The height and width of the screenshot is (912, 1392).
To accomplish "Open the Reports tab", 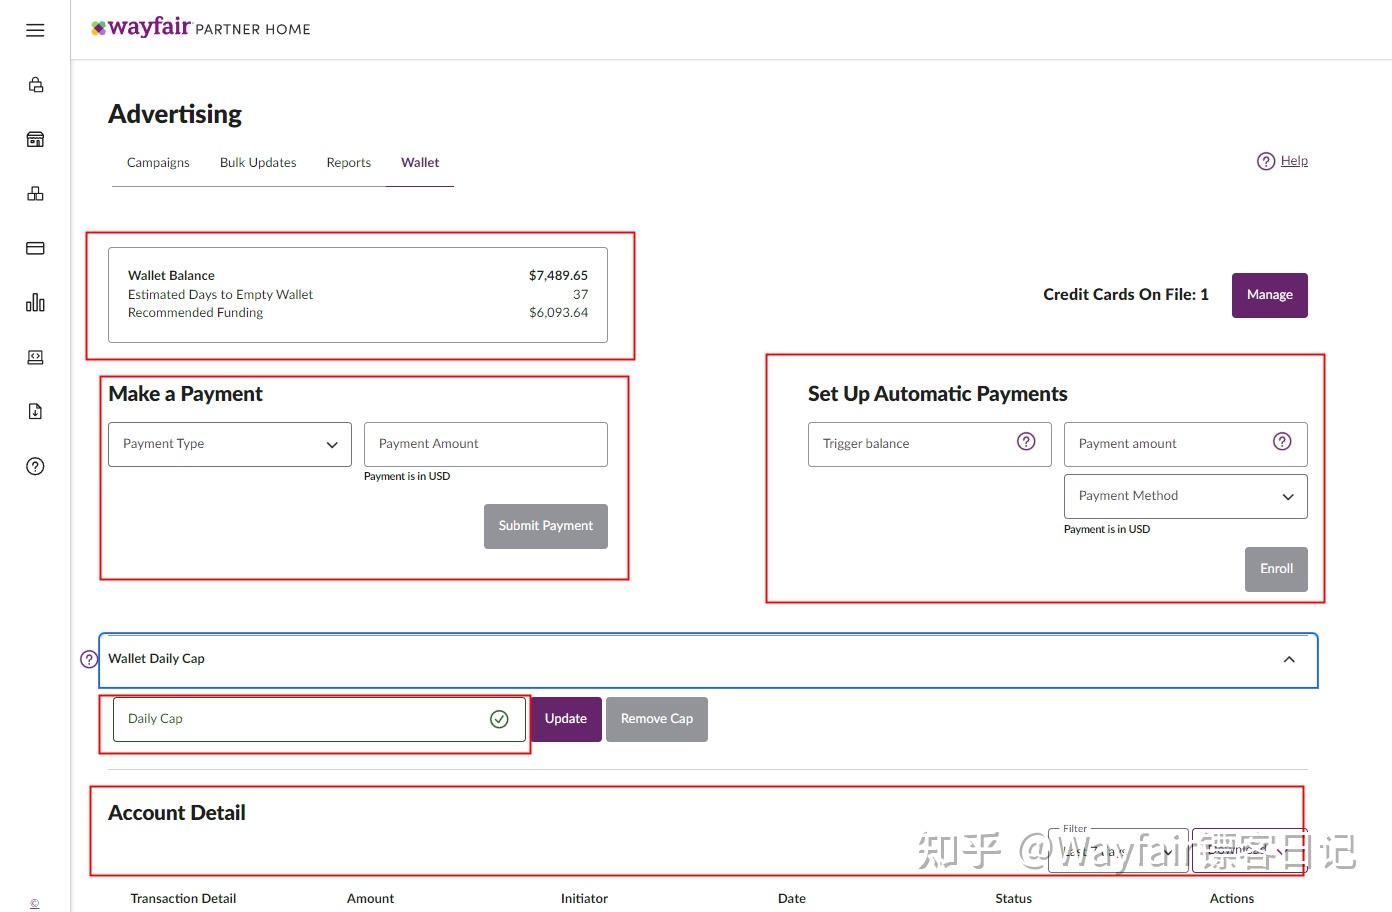I will click(x=348, y=162).
